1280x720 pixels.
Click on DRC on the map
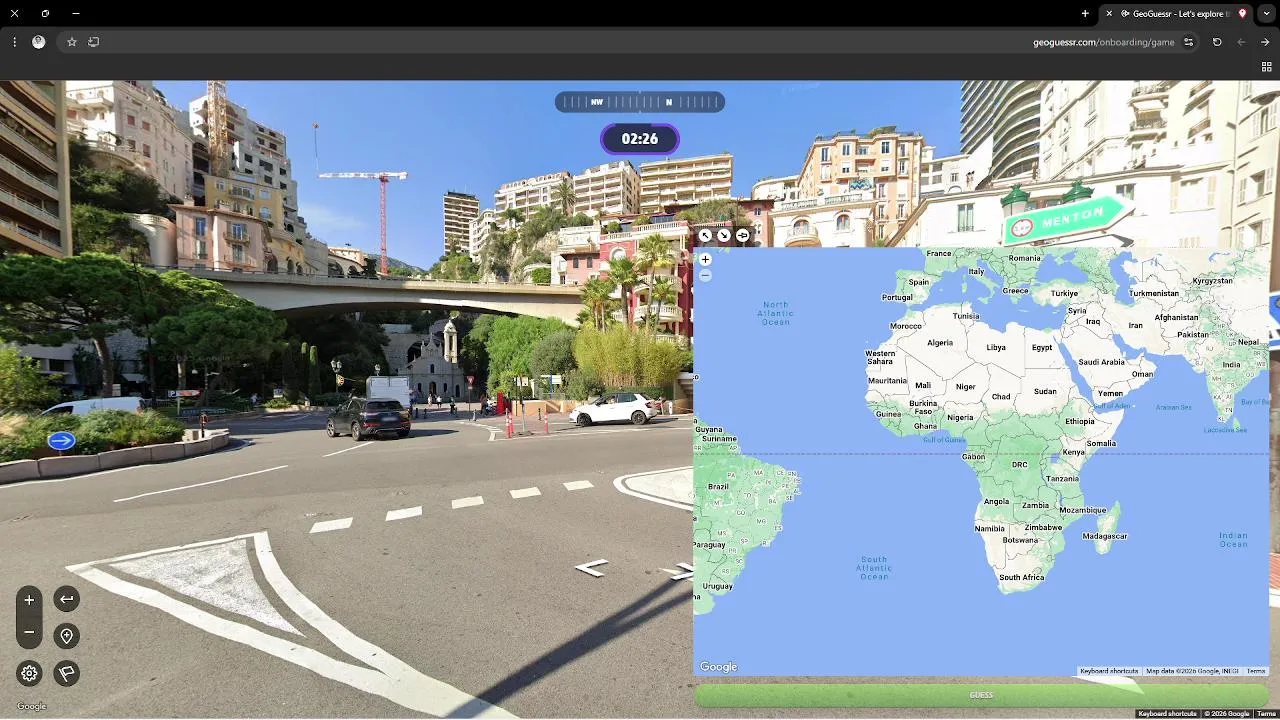1019,464
